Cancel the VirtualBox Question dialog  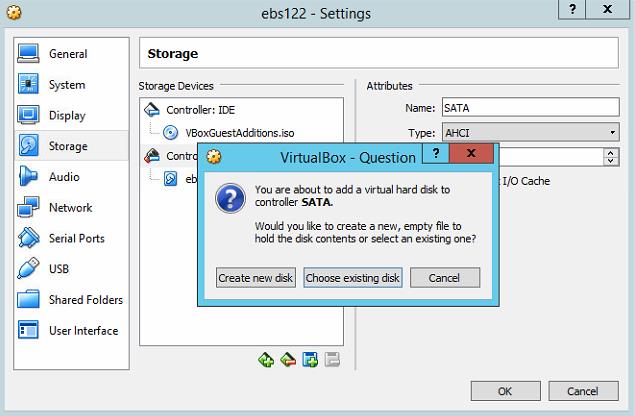pos(445,278)
